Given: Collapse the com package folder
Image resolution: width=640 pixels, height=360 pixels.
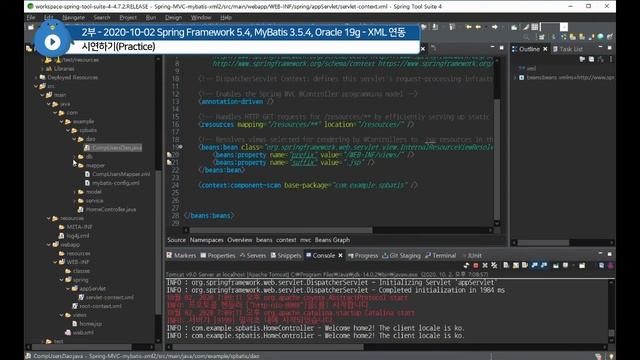Looking at the screenshot, I should (x=55, y=113).
